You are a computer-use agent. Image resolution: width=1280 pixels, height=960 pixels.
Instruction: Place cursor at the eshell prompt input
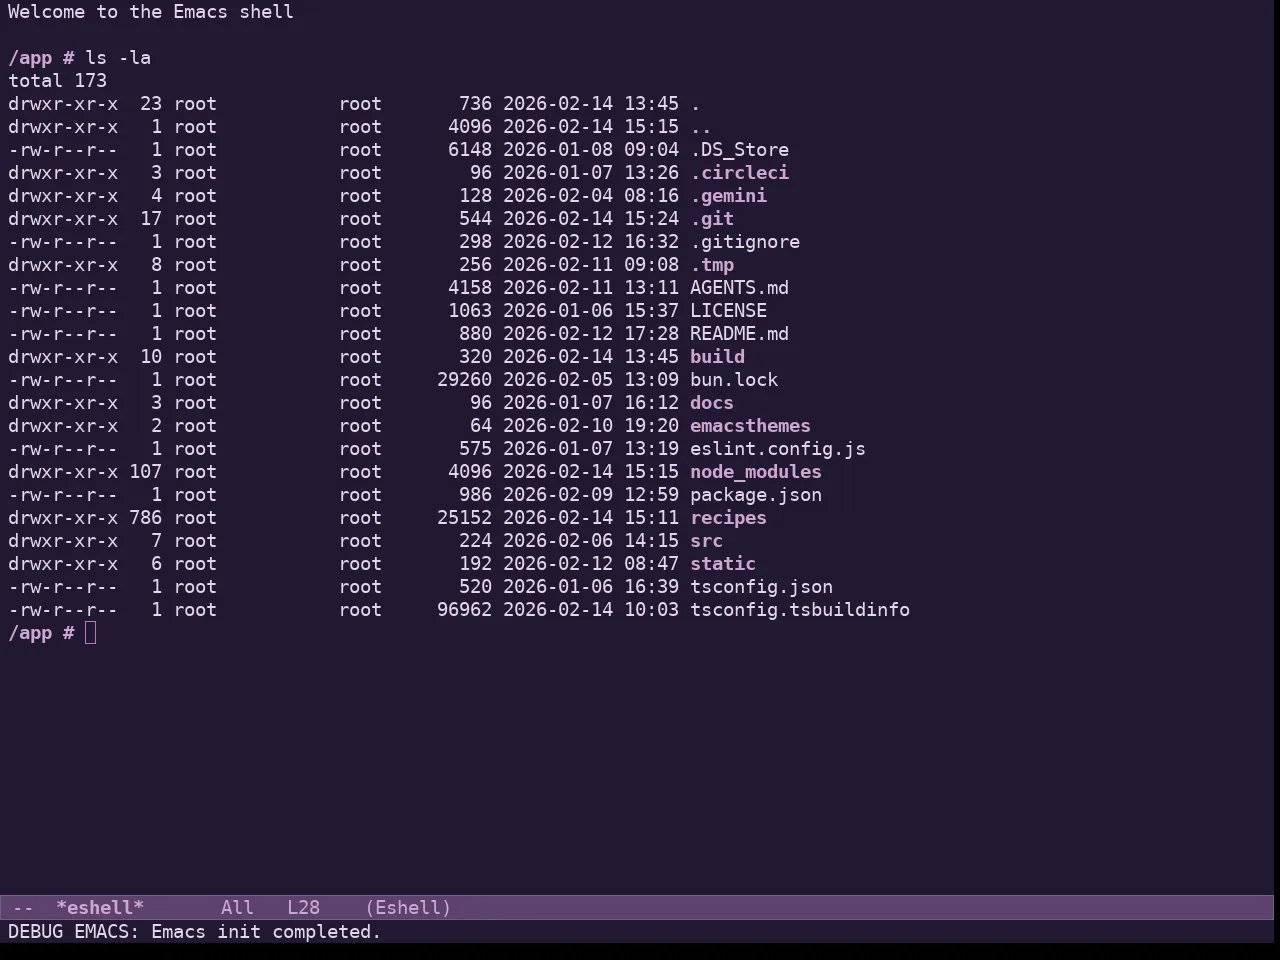coord(91,633)
